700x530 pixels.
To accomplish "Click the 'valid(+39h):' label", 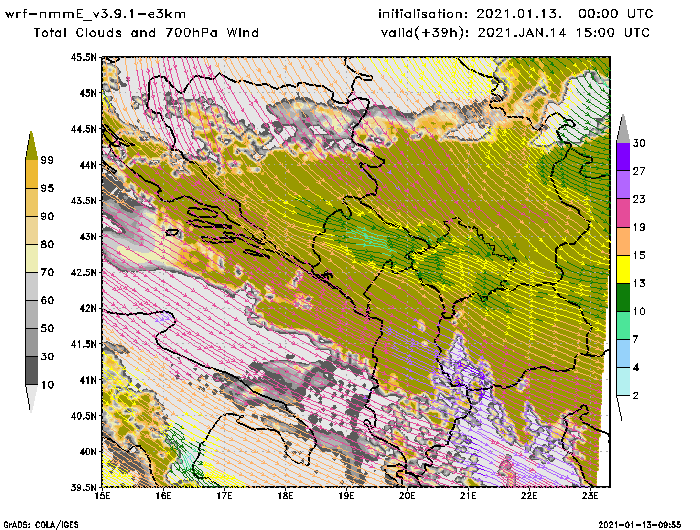I will [427, 33].
